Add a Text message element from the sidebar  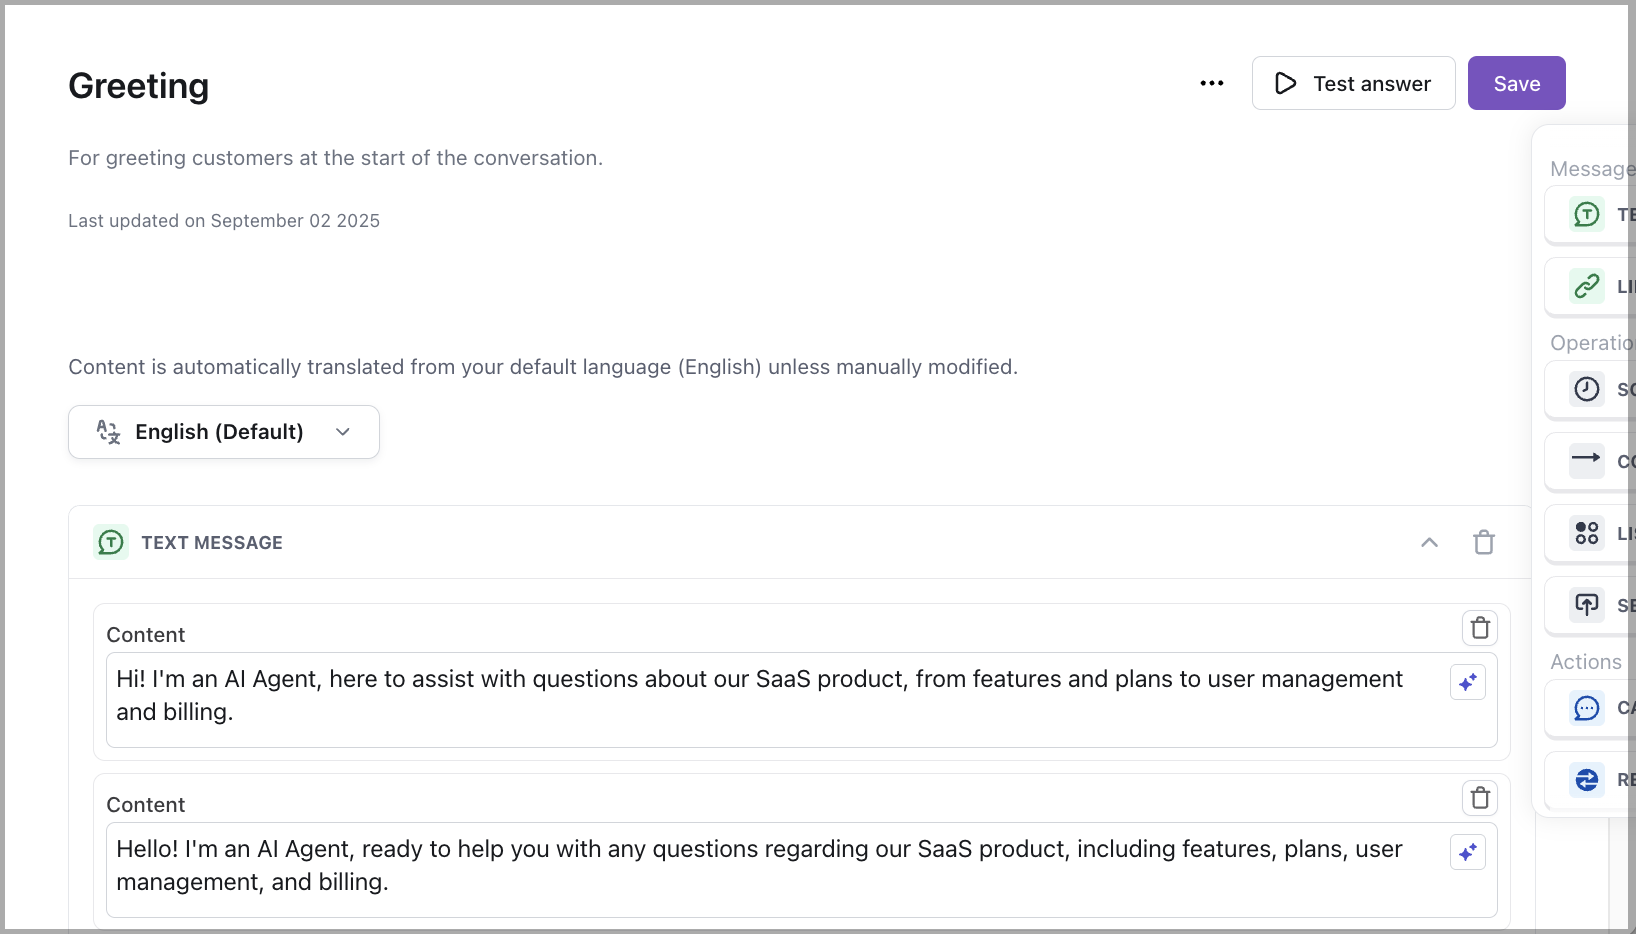point(1588,214)
